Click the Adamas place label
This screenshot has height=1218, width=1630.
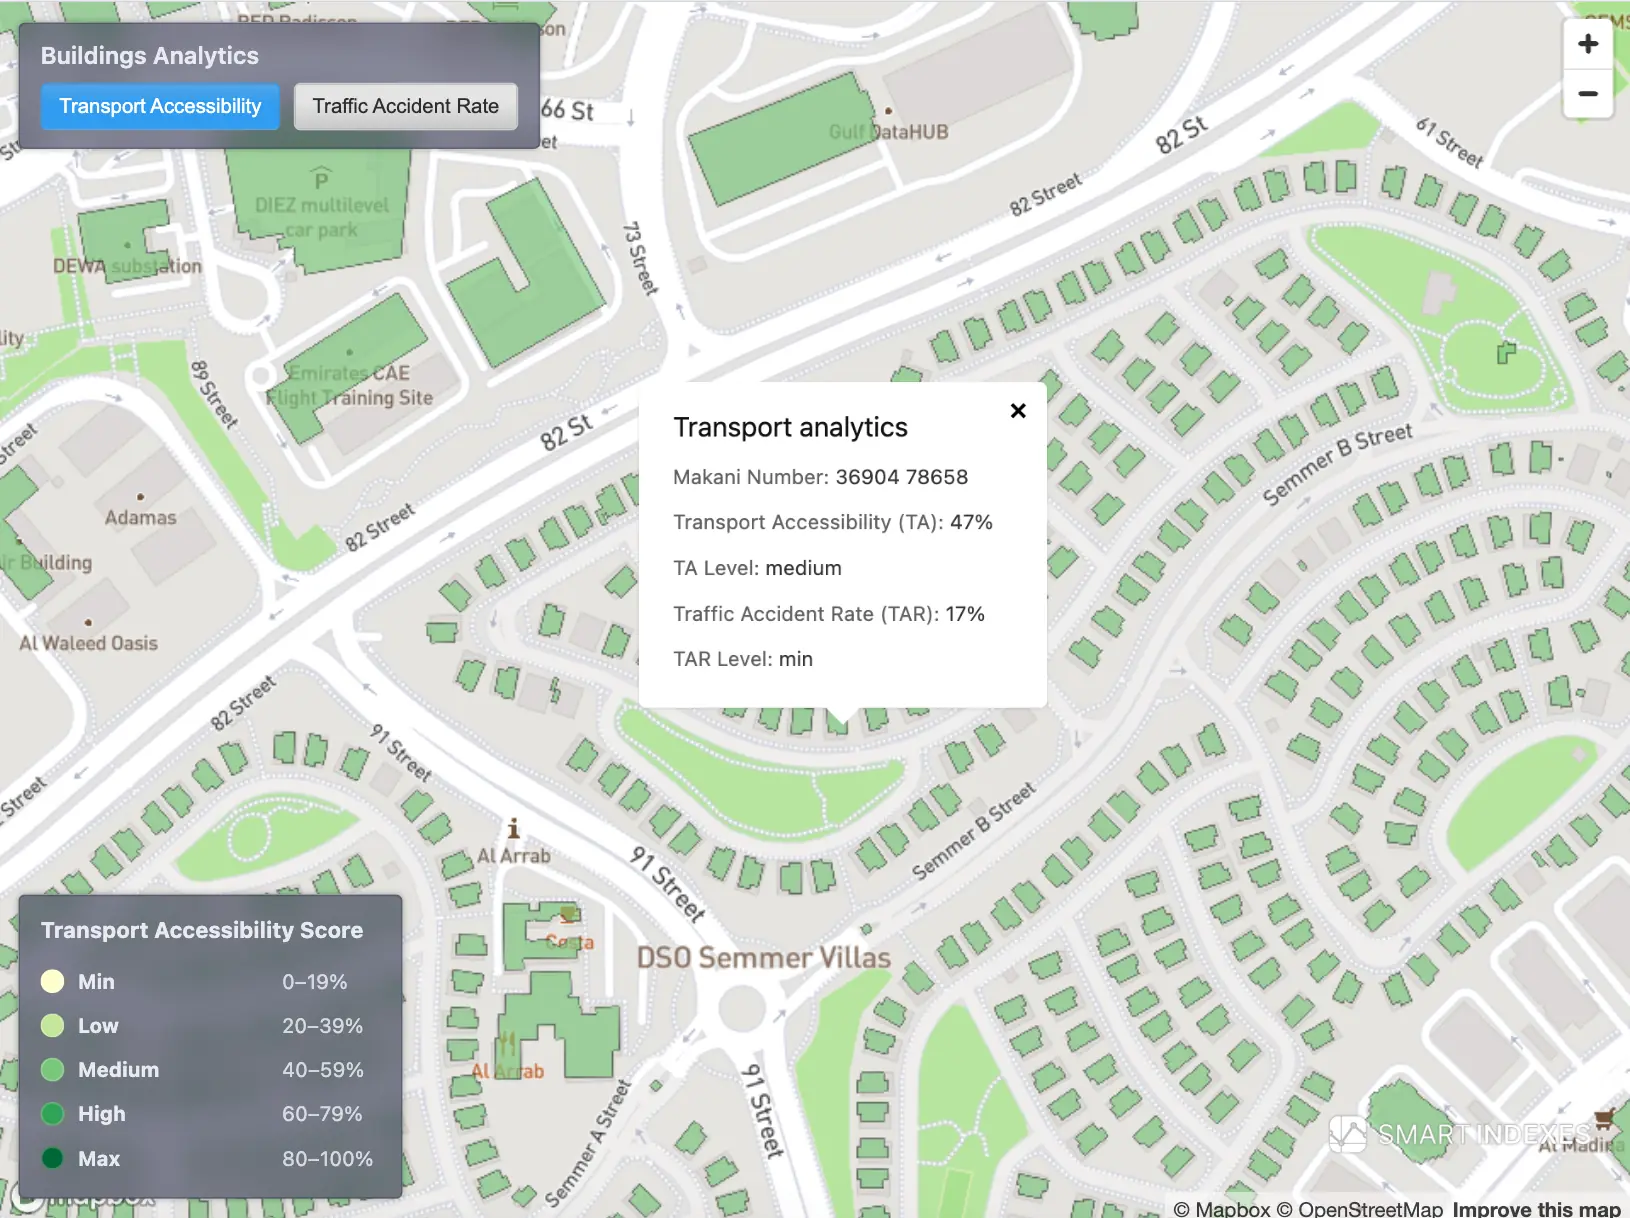point(140,518)
